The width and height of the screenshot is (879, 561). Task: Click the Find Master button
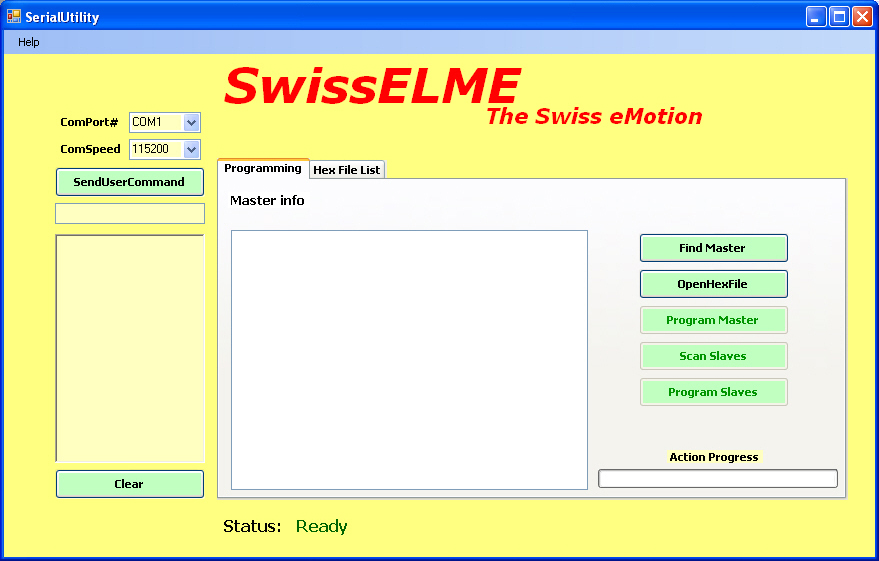click(x=714, y=248)
